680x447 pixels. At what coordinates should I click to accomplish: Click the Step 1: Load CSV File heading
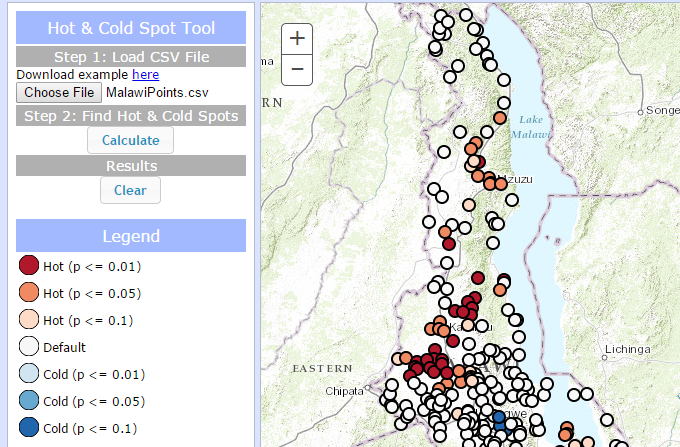[x=131, y=56]
